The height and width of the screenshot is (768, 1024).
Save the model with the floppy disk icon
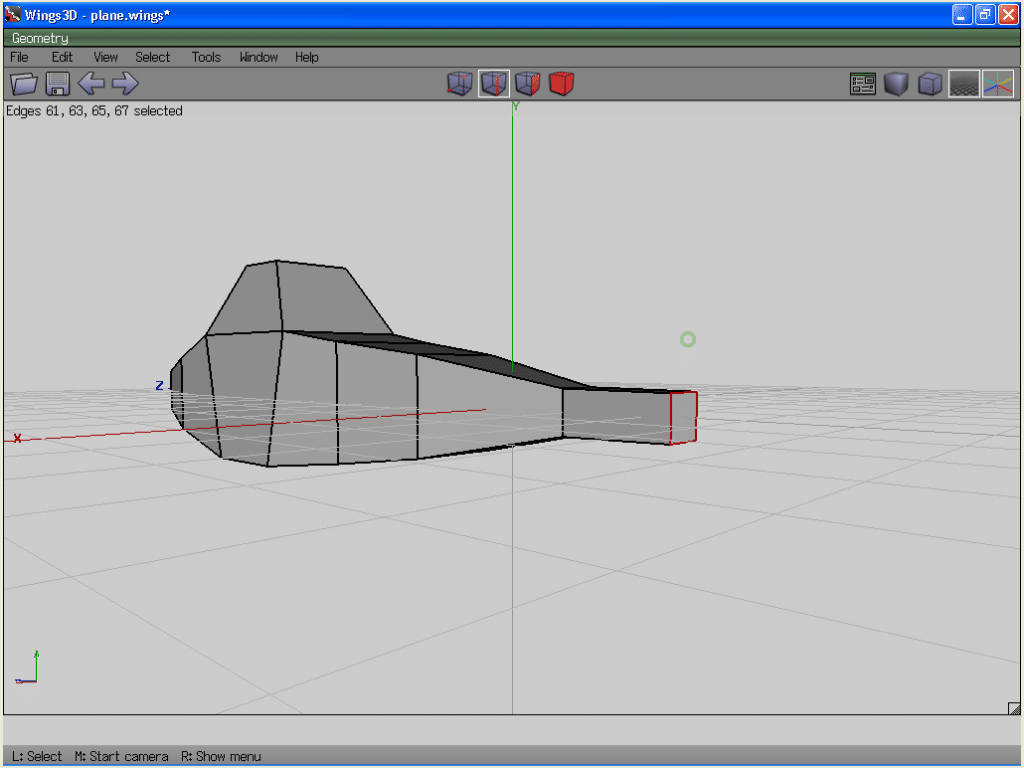click(57, 84)
